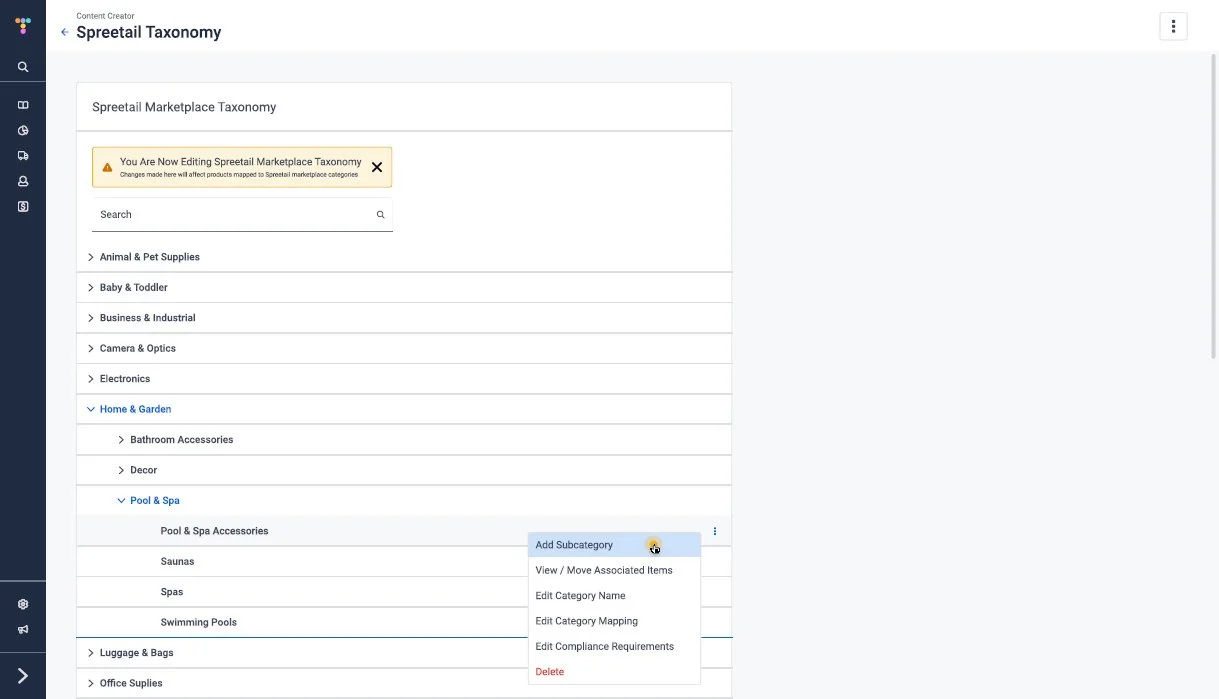Open the truck shipping icon in the sidebar

tap(23, 156)
